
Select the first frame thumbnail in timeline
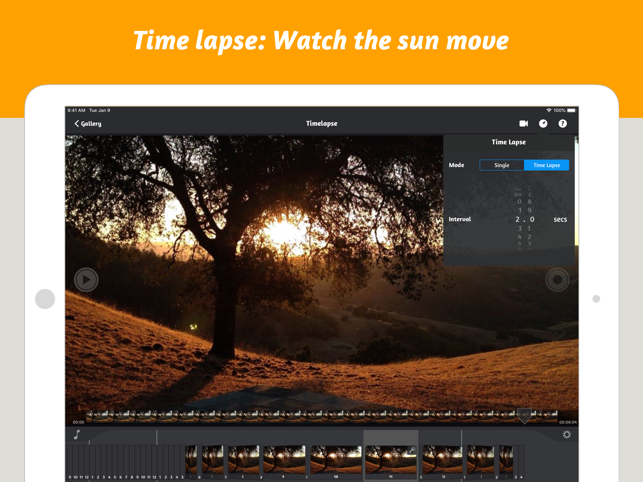coord(191,460)
